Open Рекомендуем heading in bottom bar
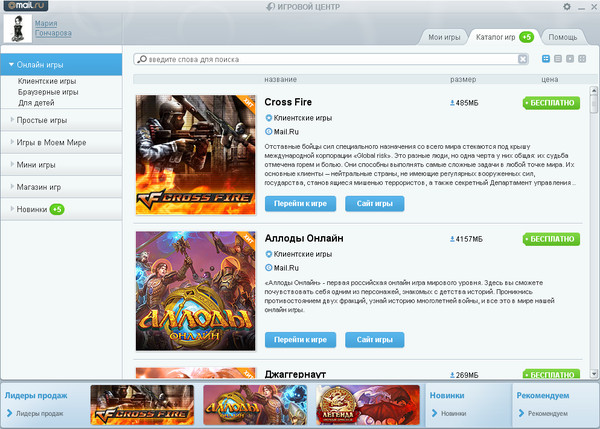600x429 pixels. click(543, 396)
